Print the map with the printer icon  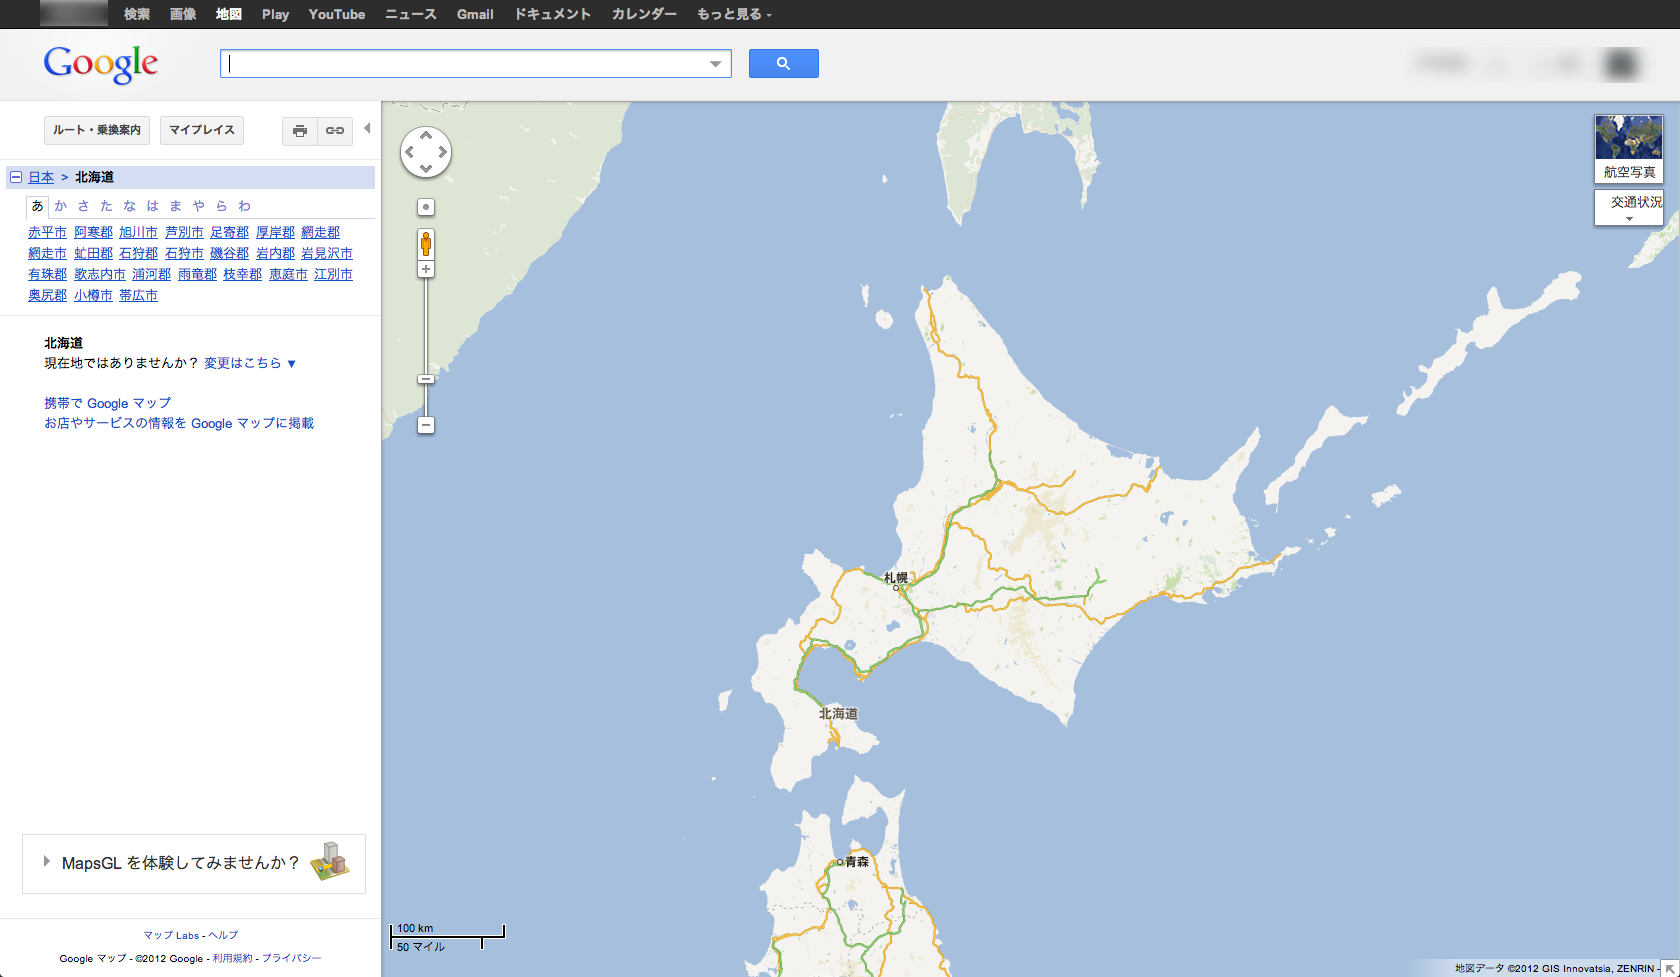(x=300, y=131)
